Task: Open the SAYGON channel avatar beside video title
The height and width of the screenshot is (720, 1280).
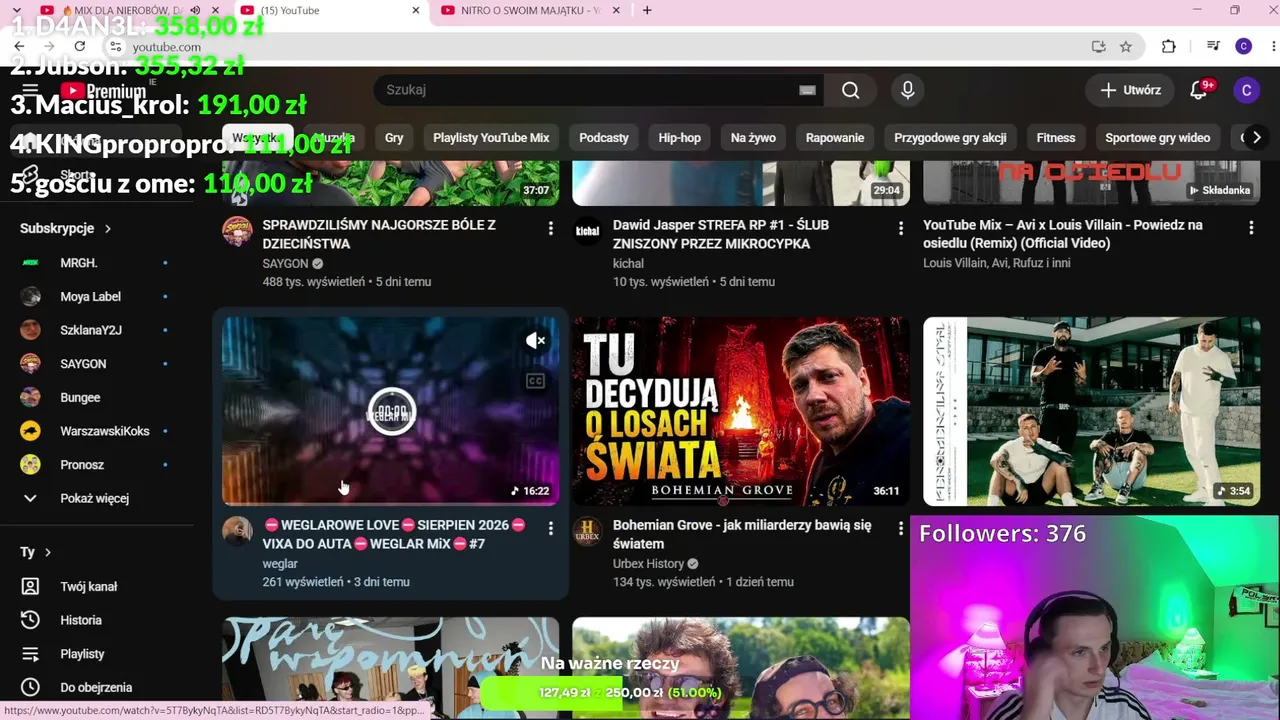Action: pos(237,231)
